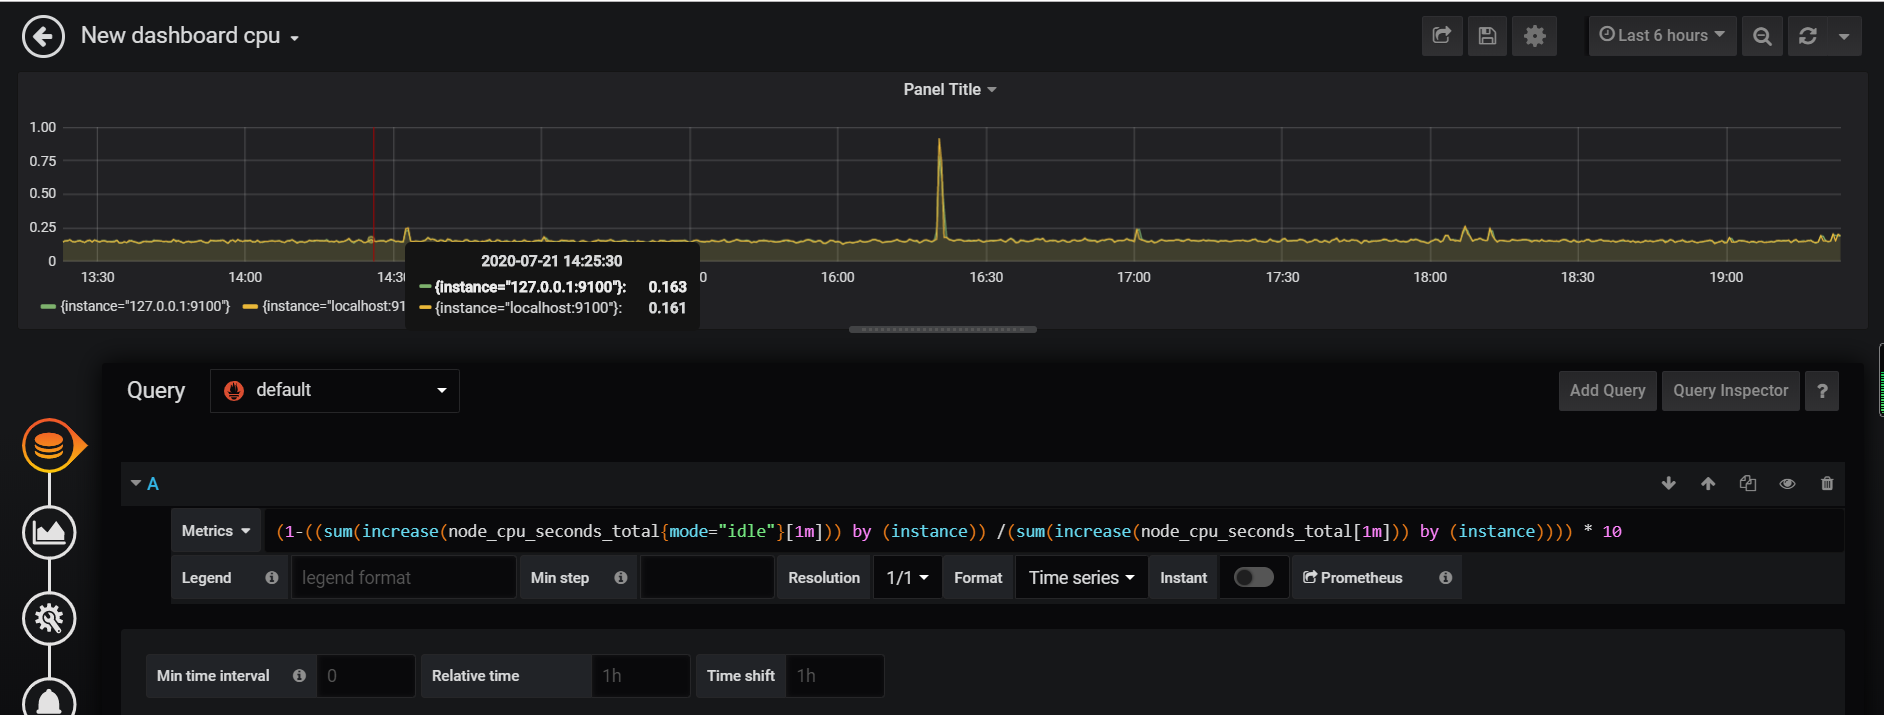Click the Min time interval input
This screenshot has width=1884, height=715.
[366, 676]
